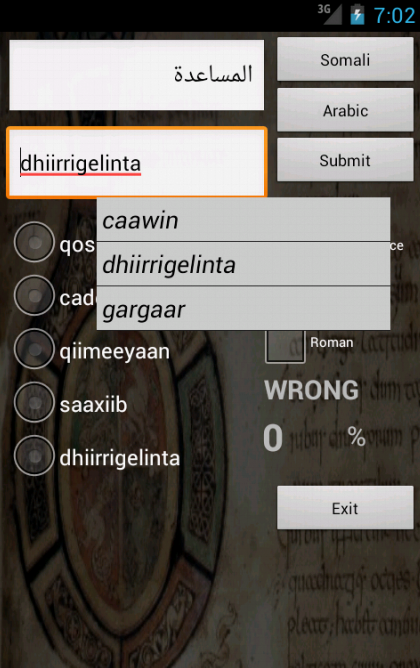Focus the answer input containing dhiirrigelinta

pos(137,162)
